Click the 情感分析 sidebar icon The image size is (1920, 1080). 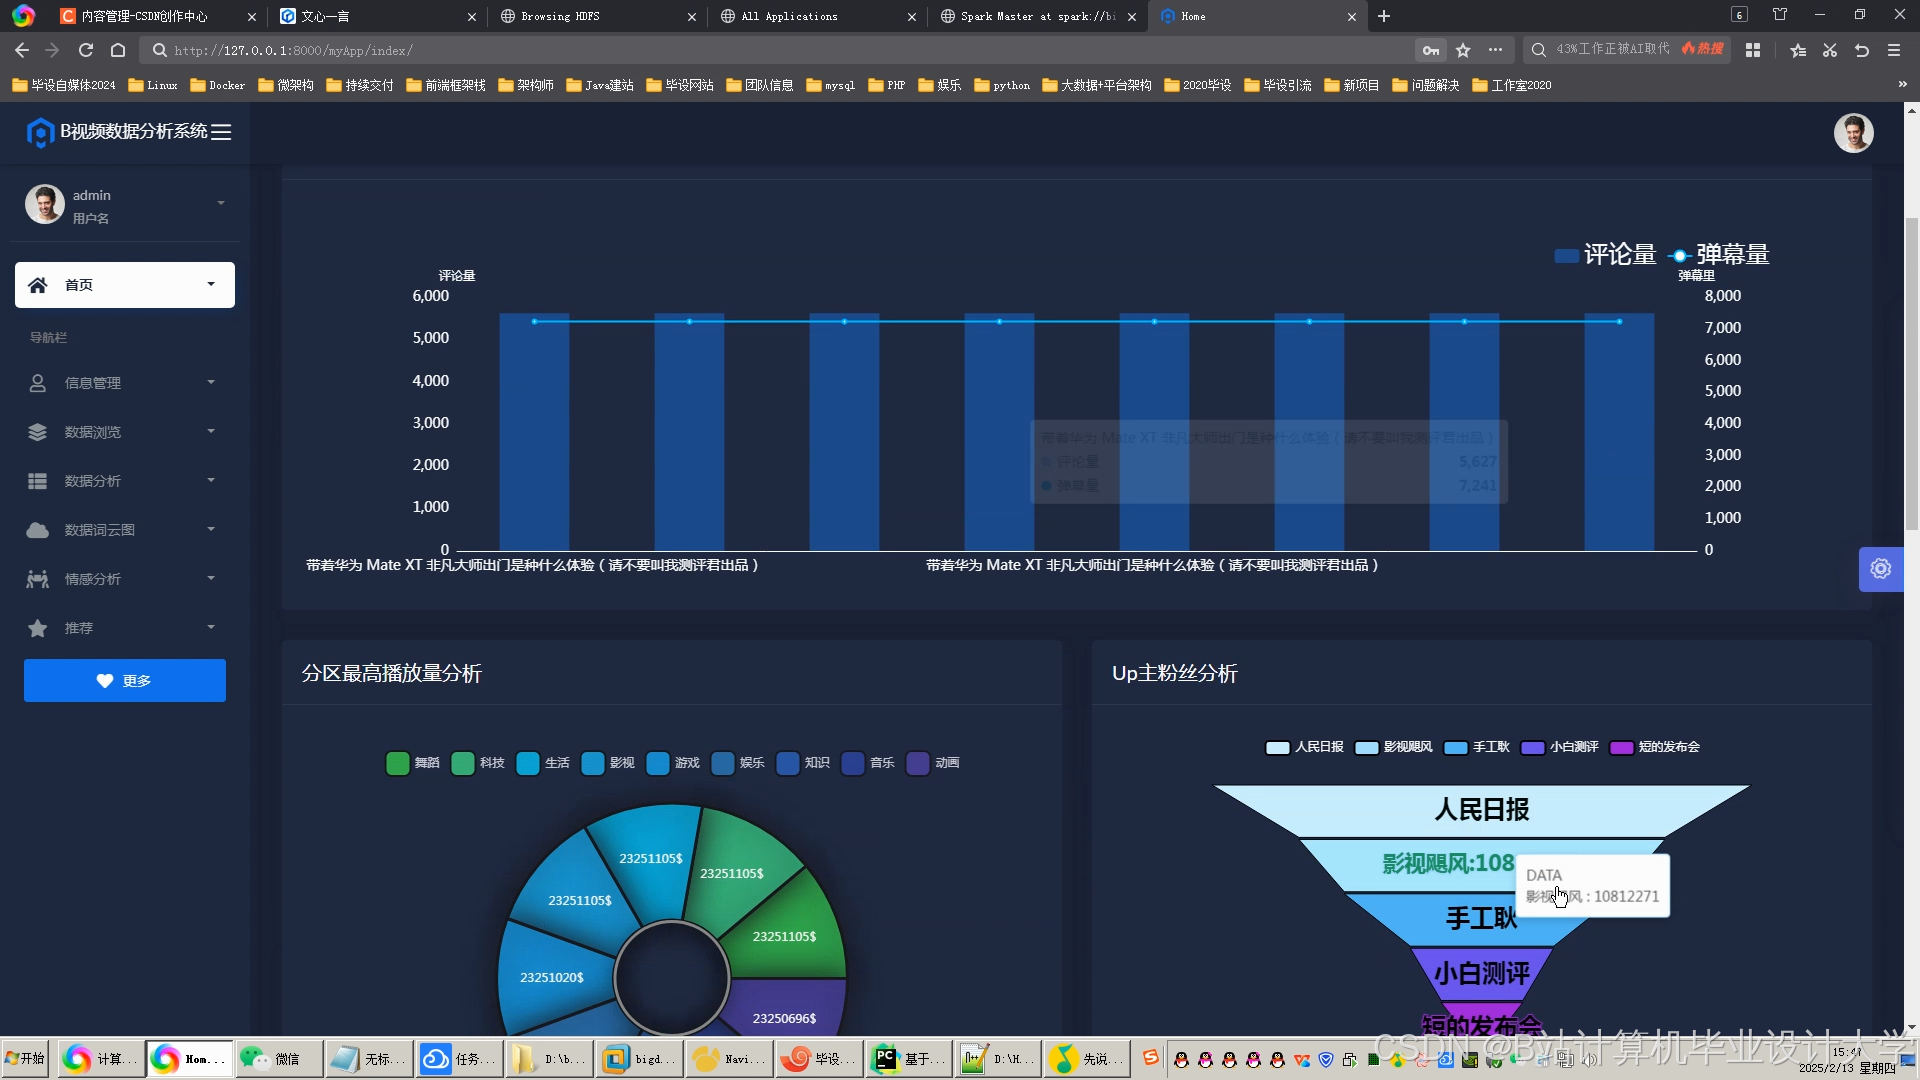tap(37, 579)
